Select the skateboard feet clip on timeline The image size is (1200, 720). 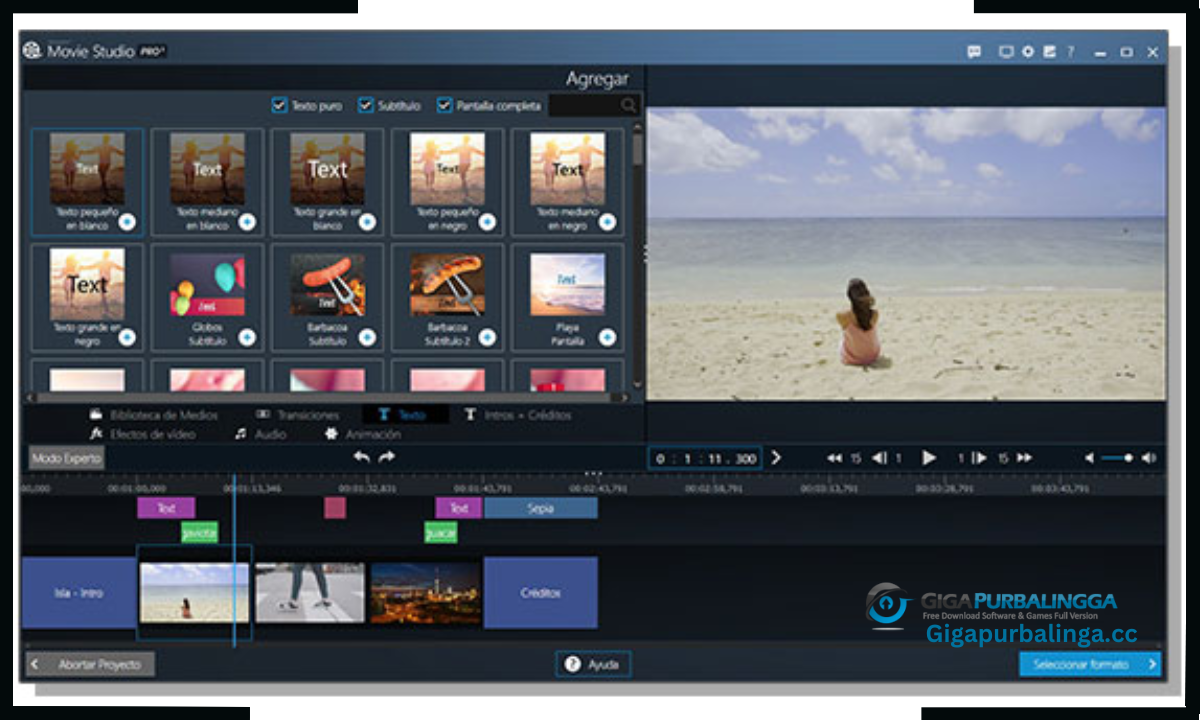[x=310, y=593]
